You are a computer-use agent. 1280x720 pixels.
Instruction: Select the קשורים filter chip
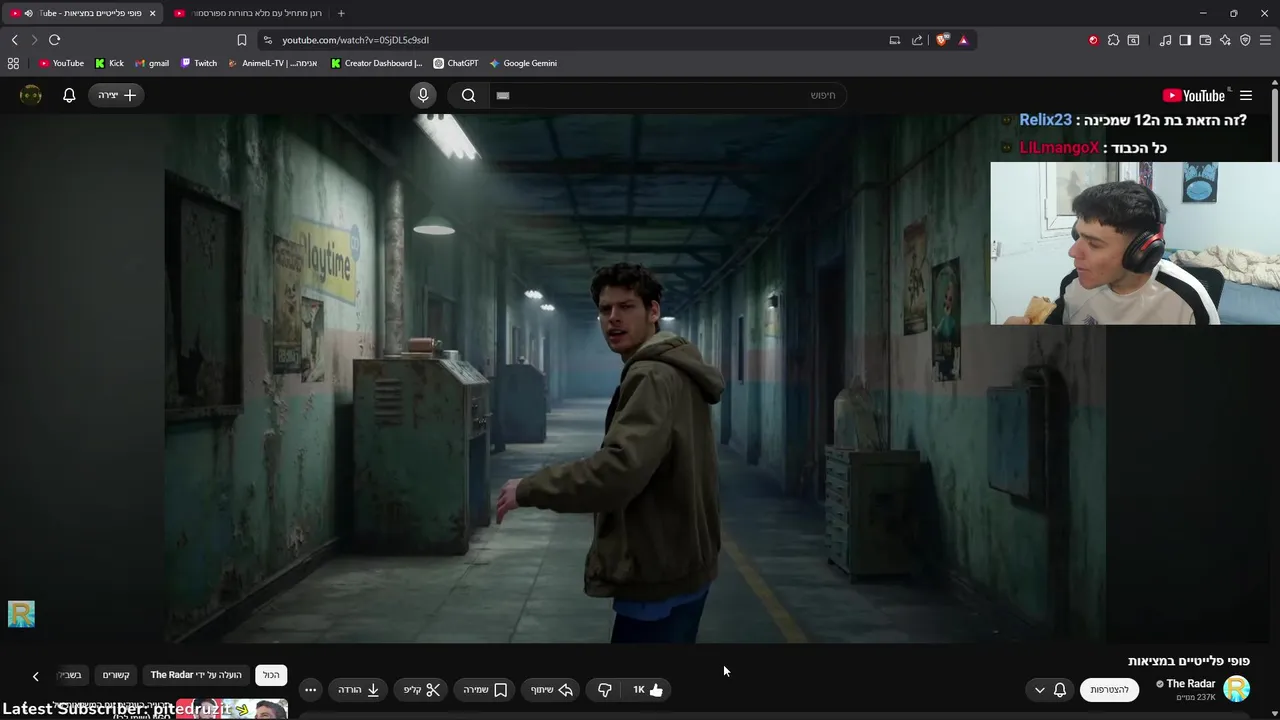click(116, 675)
